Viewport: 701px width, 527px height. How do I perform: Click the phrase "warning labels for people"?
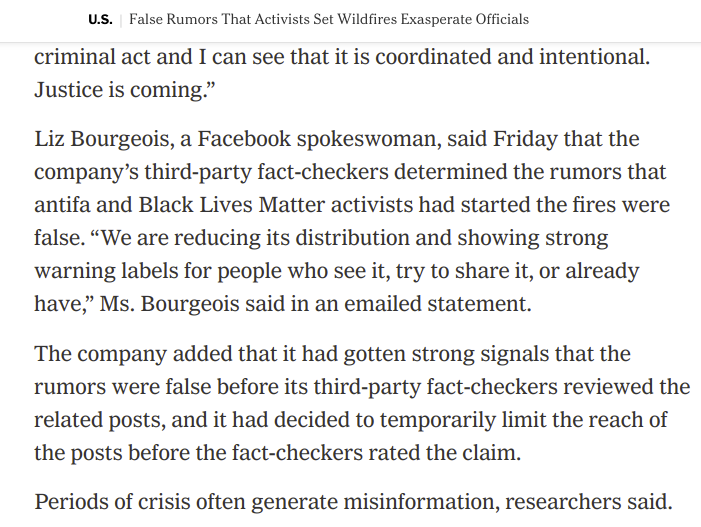[x=158, y=271]
